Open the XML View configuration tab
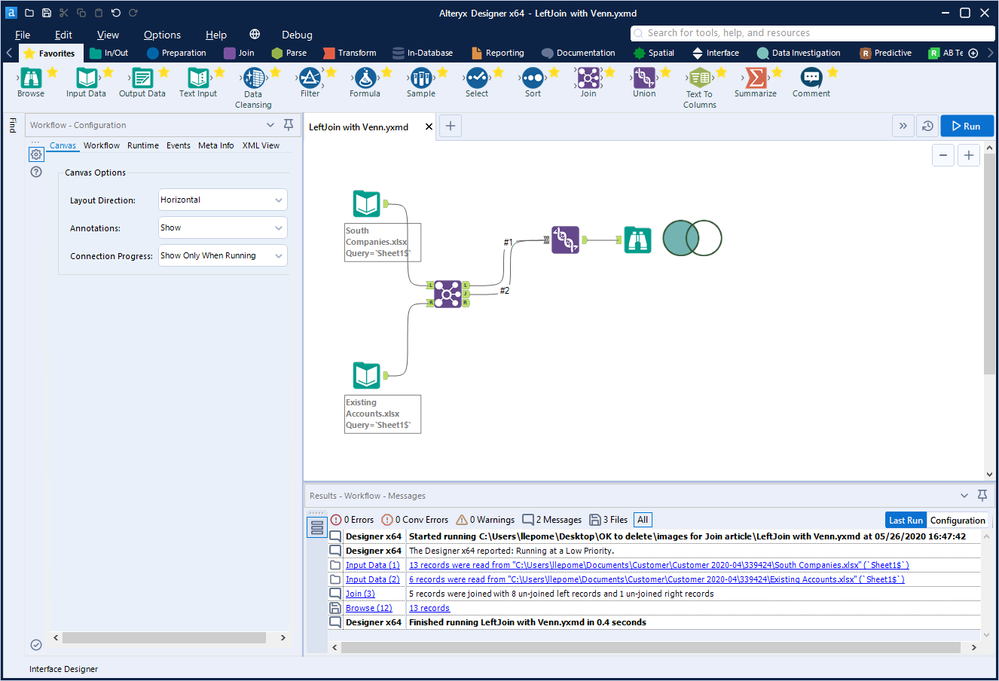The height and width of the screenshot is (681, 999). [261, 145]
